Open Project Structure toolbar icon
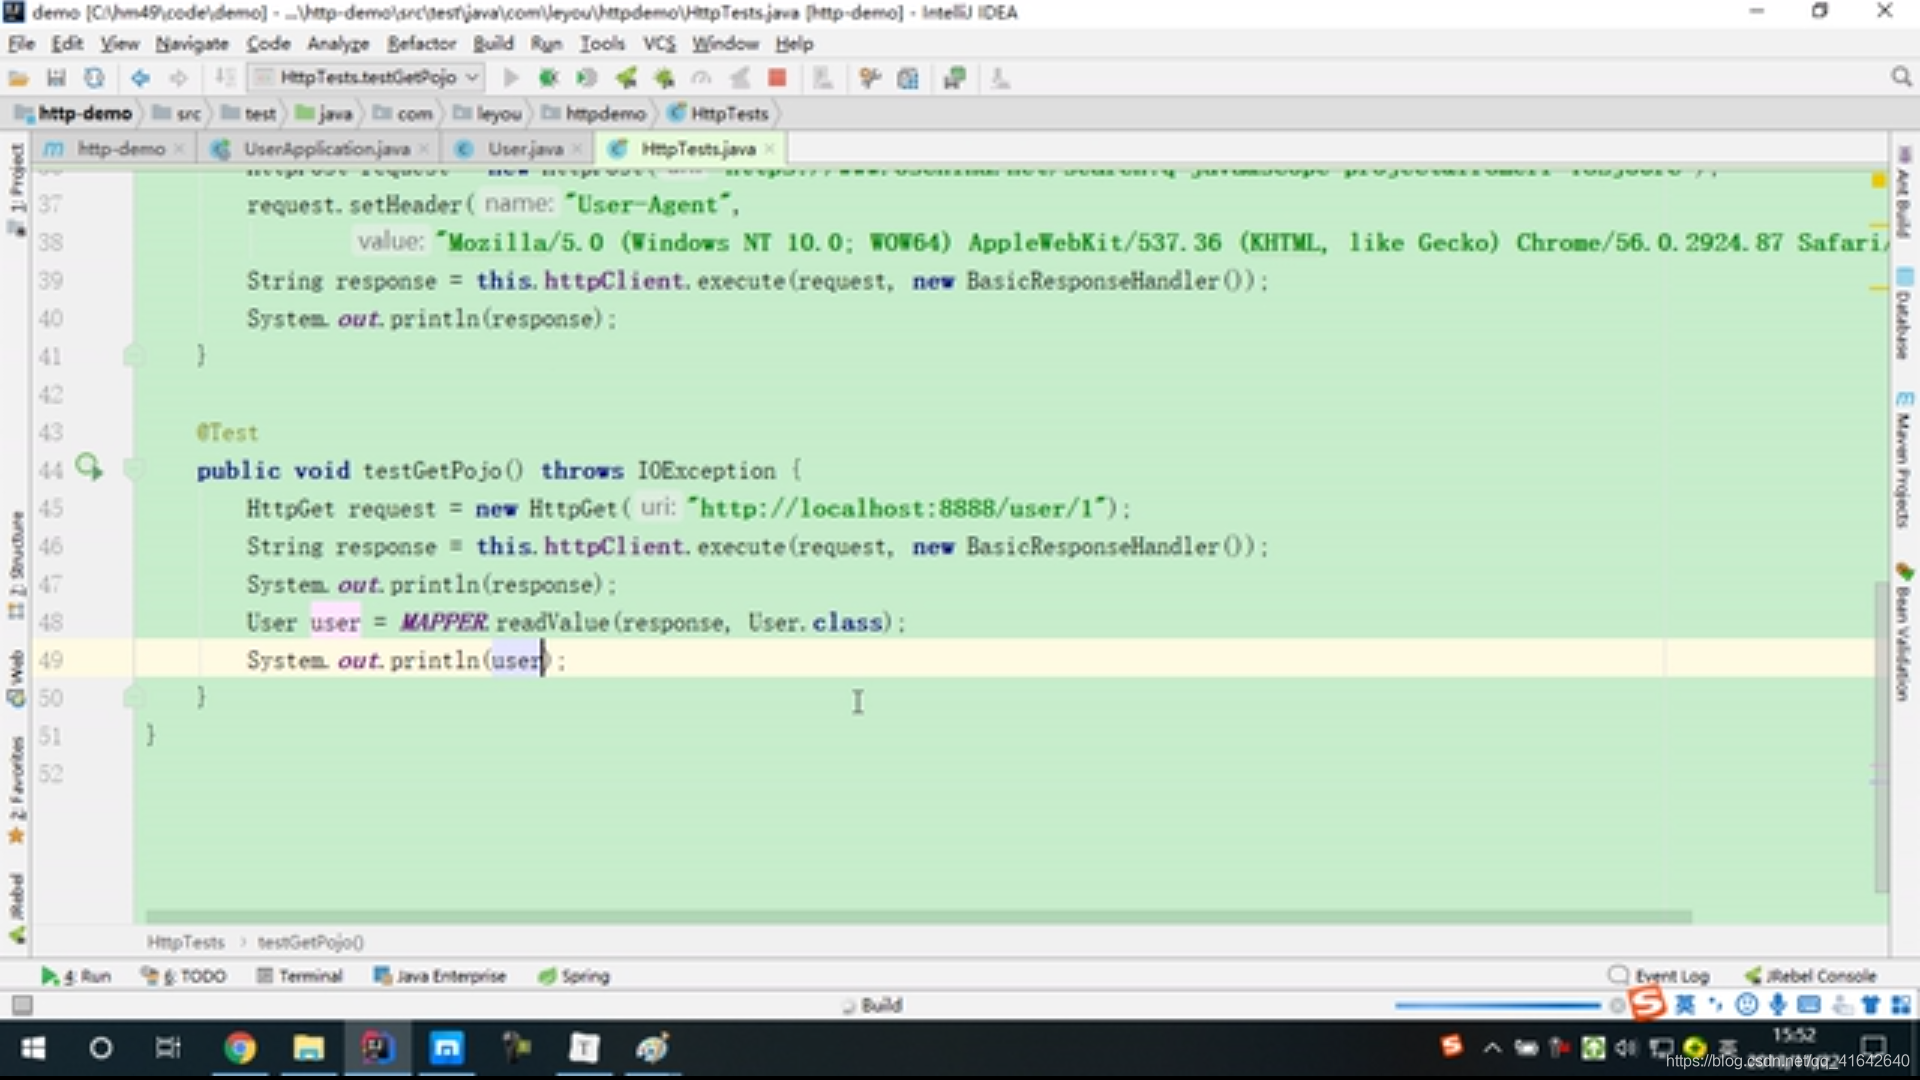This screenshot has height=1080, width=1920. pos(908,78)
